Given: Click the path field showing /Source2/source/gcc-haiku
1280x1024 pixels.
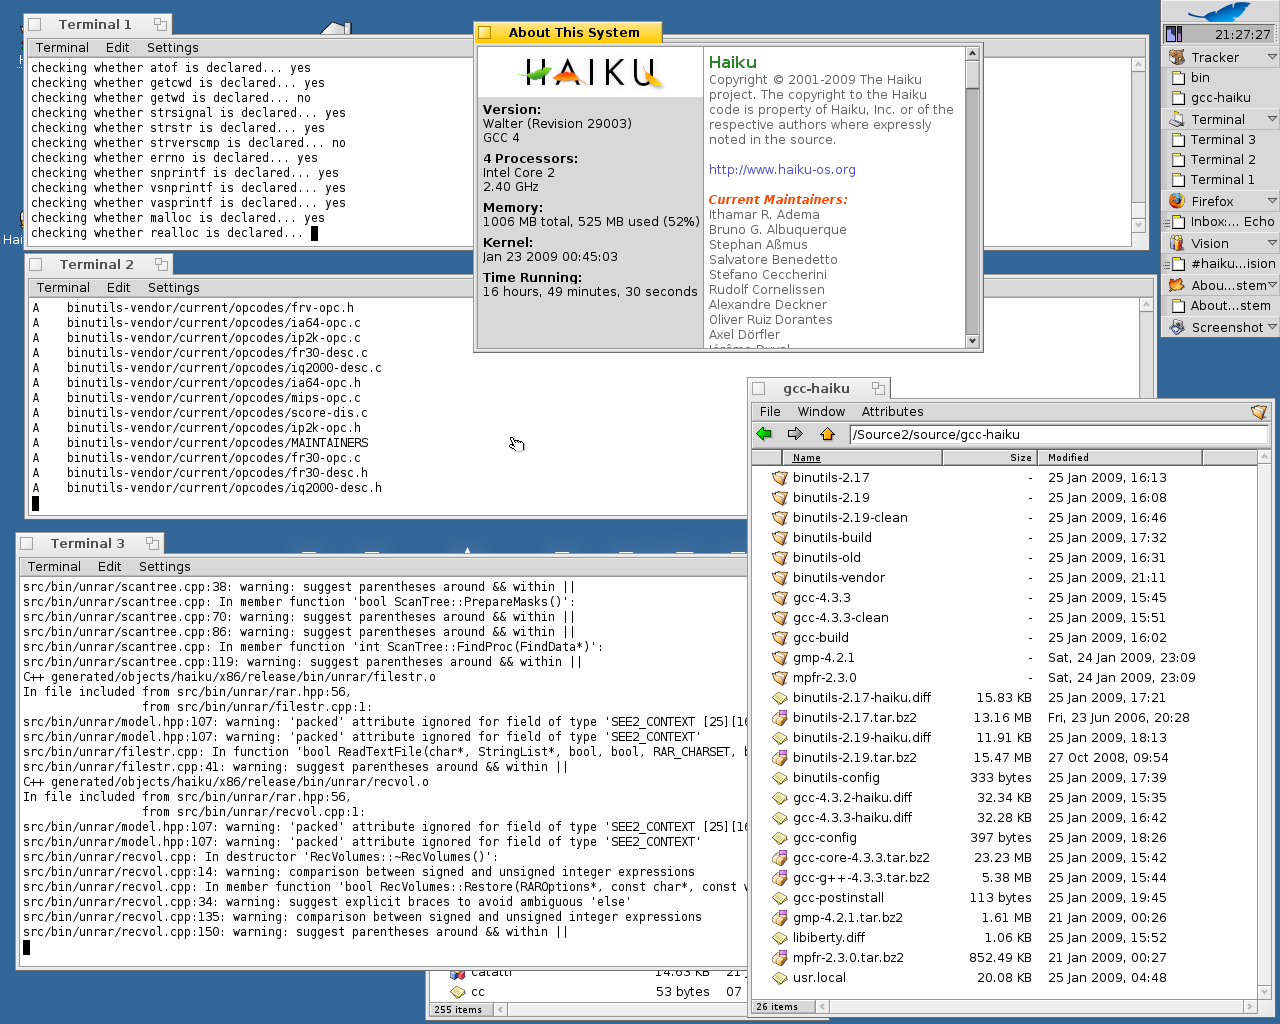Looking at the screenshot, I should 1058,435.
